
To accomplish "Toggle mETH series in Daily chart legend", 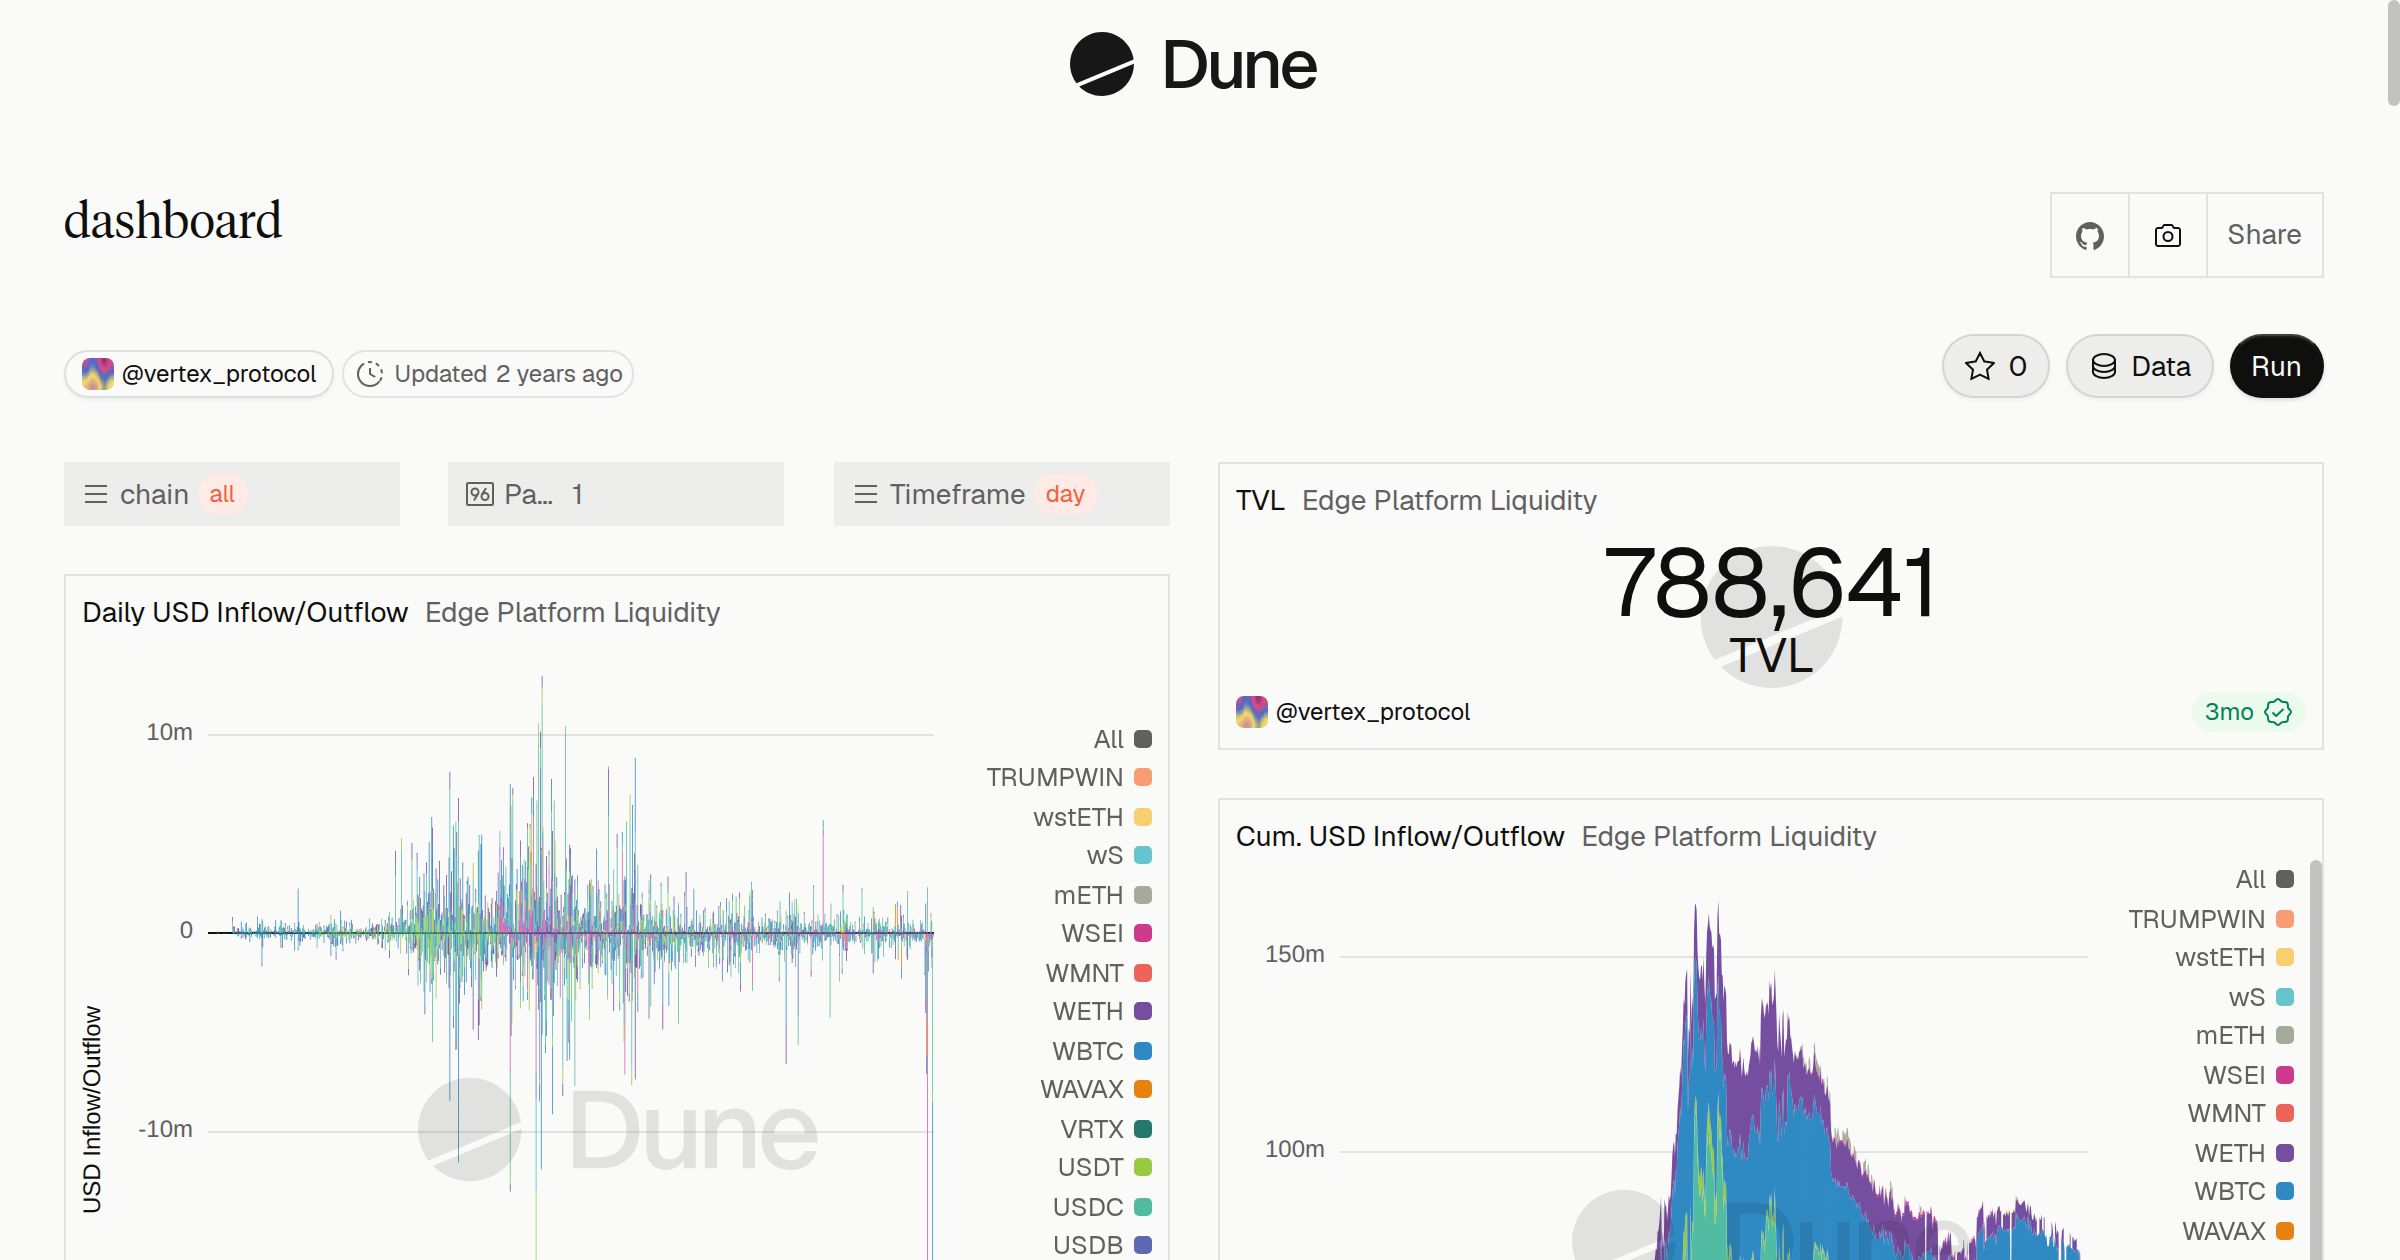I will (1102, 895).
